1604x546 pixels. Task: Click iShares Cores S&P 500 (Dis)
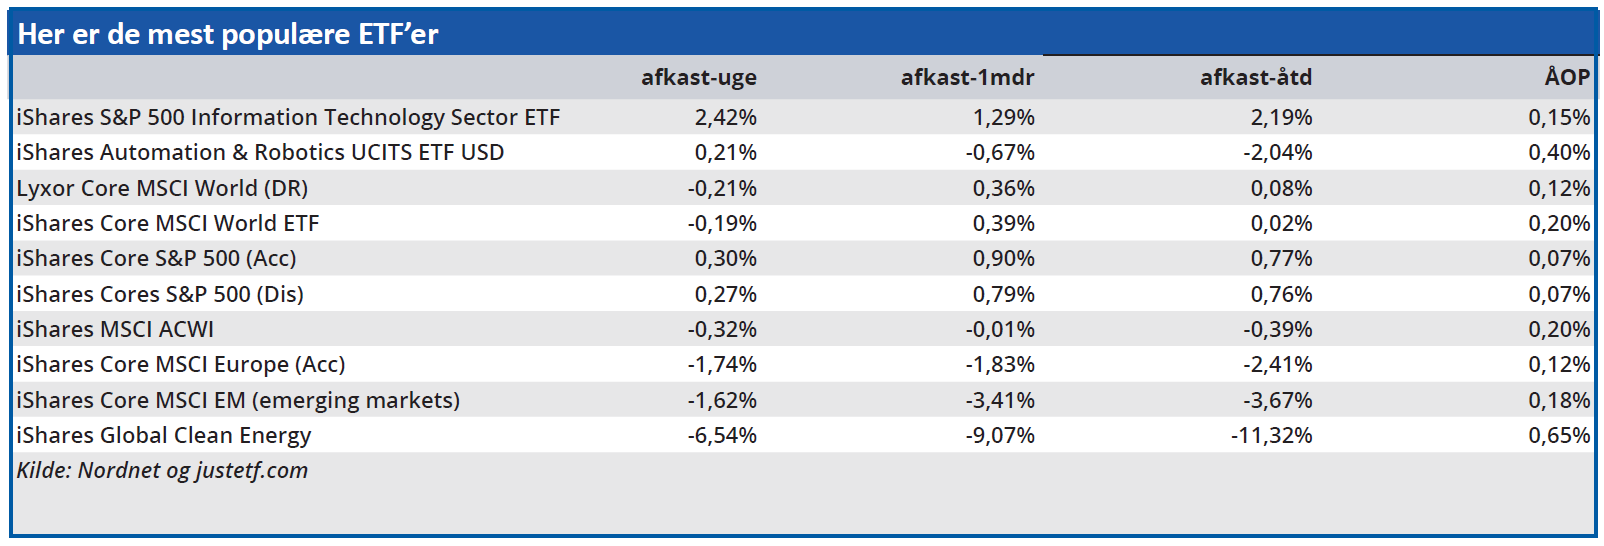[x=160, y=294]
